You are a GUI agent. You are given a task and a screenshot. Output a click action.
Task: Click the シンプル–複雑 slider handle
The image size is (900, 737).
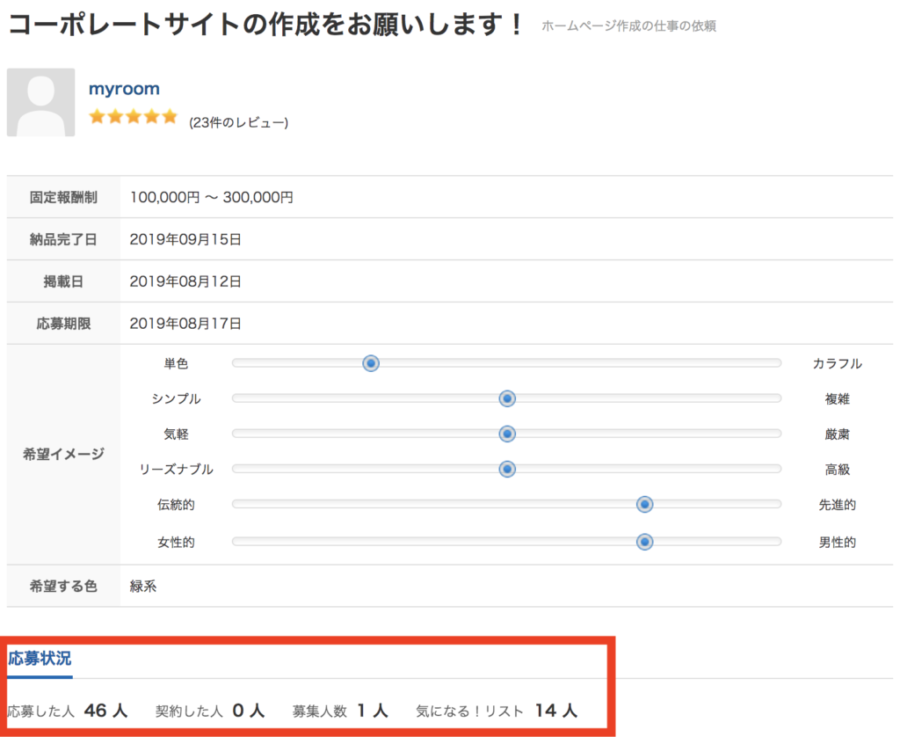[x=507, y=398]
